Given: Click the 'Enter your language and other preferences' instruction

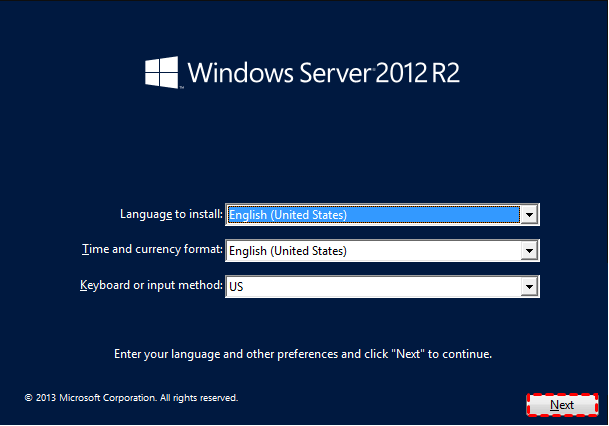Looking at the screenshot, I should [303, 354].
